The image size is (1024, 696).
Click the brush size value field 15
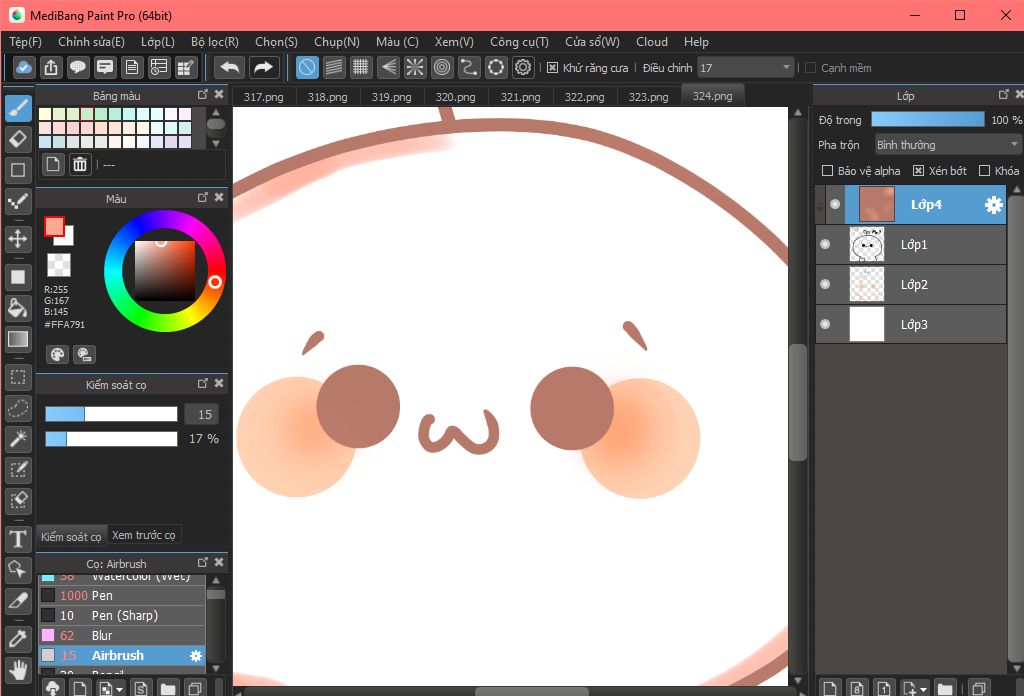(x=202, y=415)
